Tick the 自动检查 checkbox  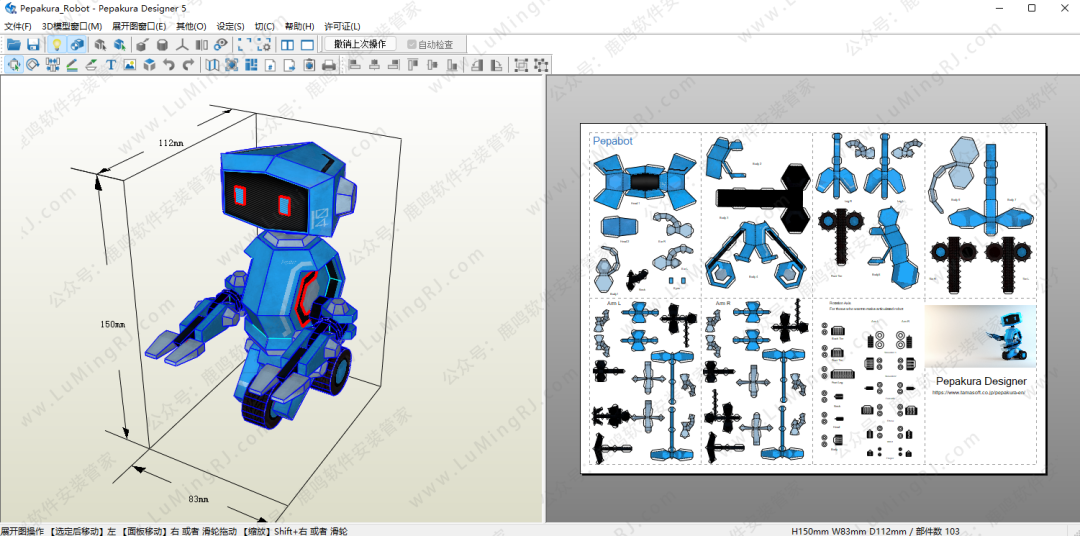coord(412,45)
